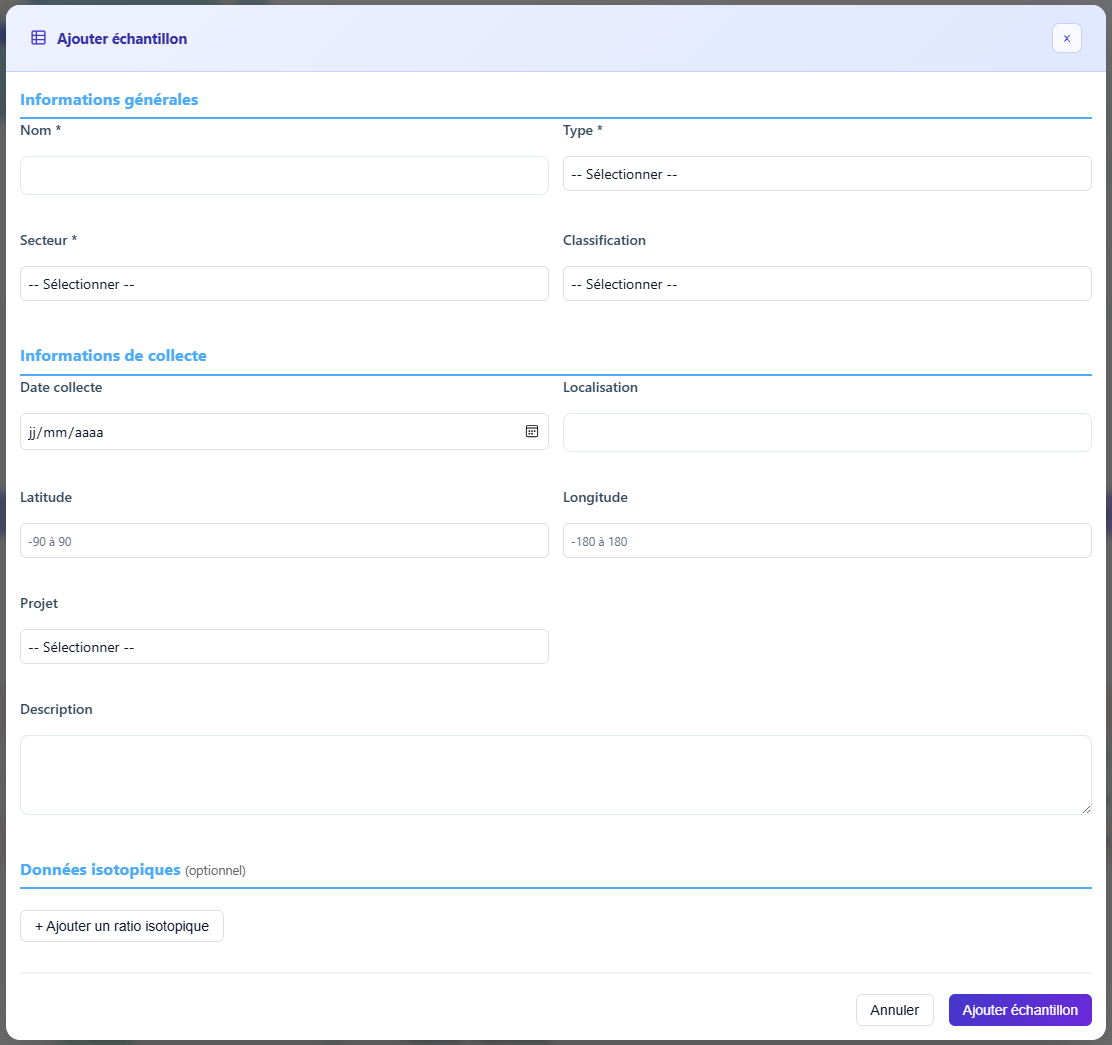
Task: Click the Description text area resize handle
Action: coord(1086,809)
